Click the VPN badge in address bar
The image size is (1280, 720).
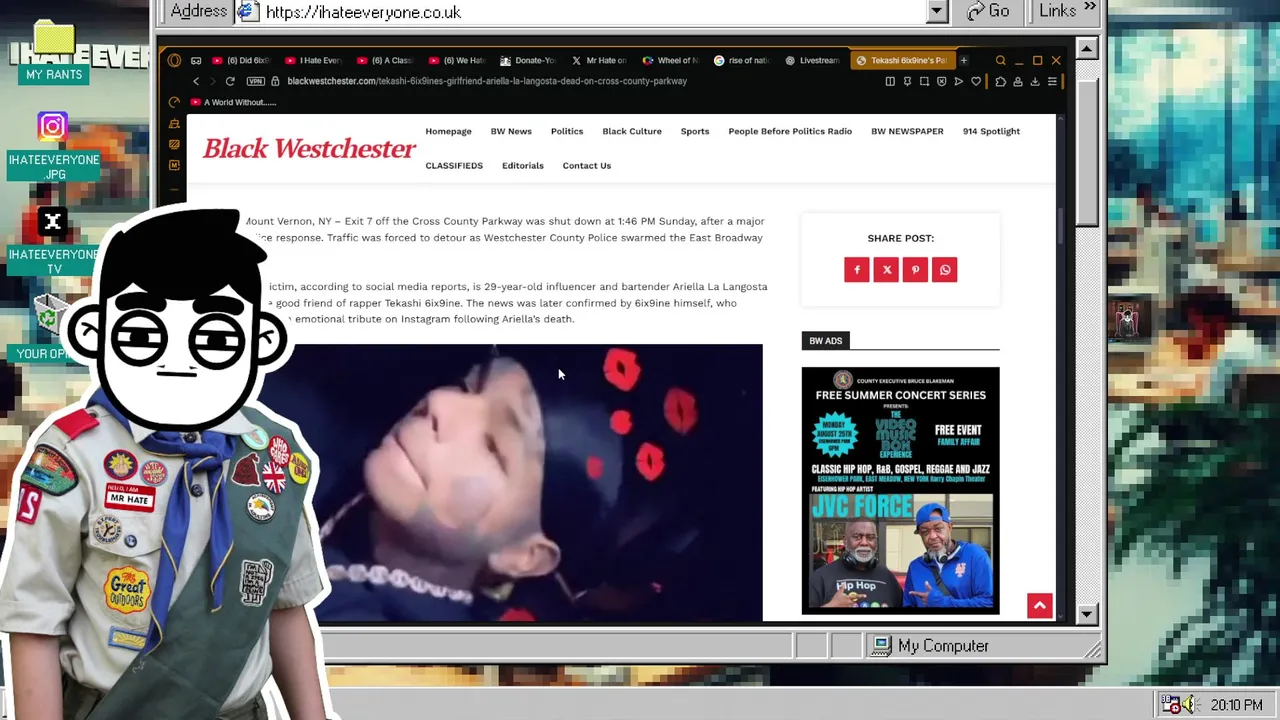(254, 81)
